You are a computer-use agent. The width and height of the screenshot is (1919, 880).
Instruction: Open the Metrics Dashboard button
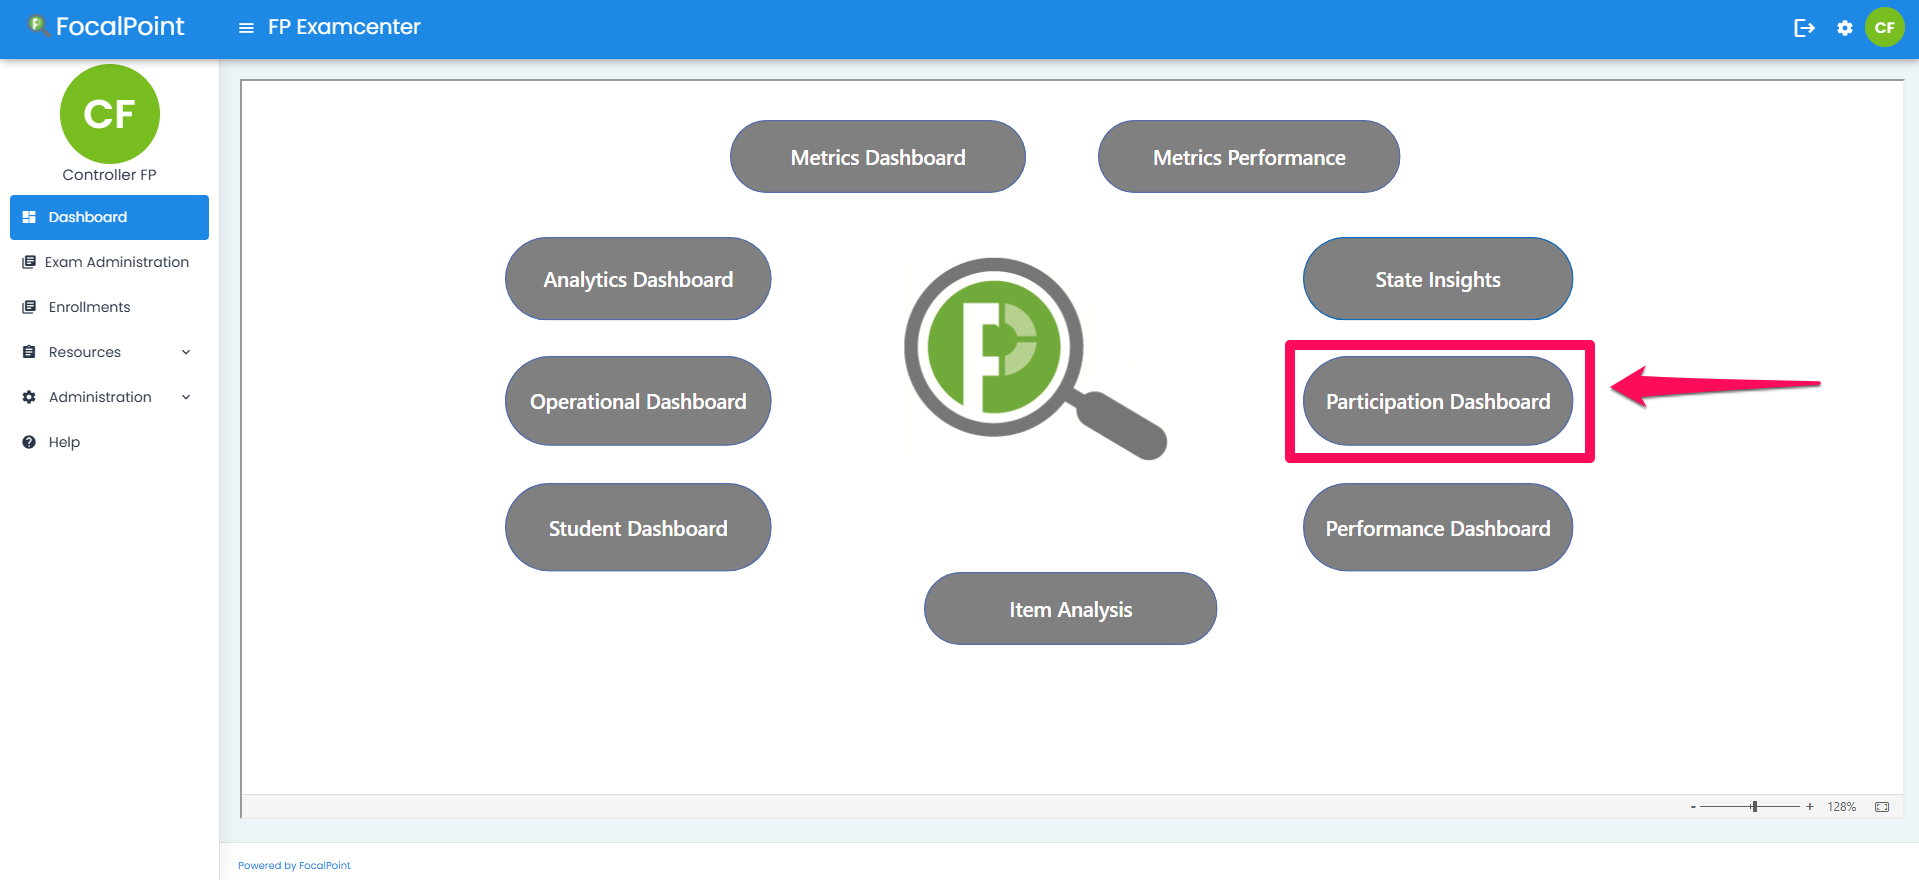click(878, 157)
